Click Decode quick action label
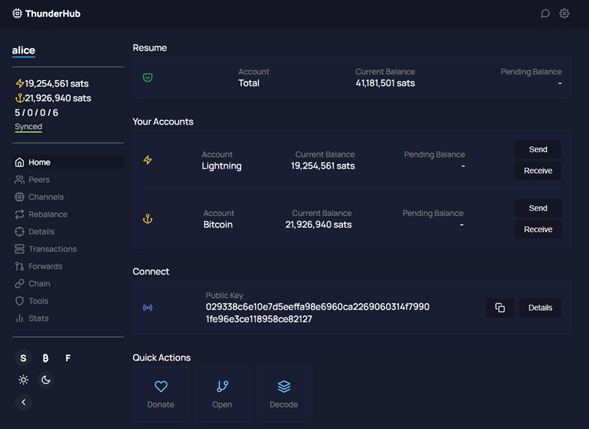 point(284,405)
